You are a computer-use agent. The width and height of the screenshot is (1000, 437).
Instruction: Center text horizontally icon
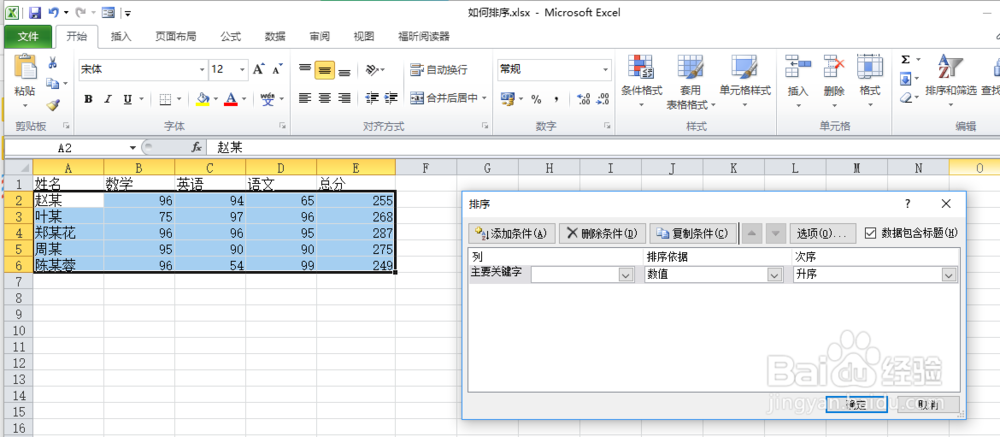(x=325, y=98)
